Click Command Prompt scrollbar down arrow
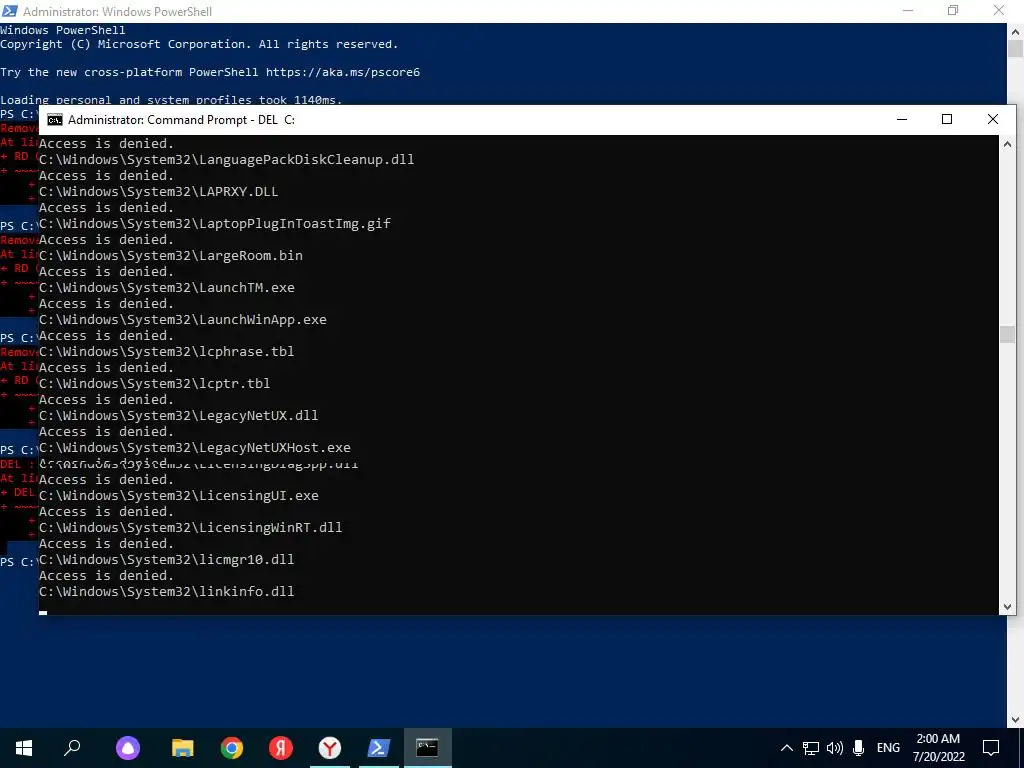This screenshot has height=768, width=1024. (x=1007, y=607)
